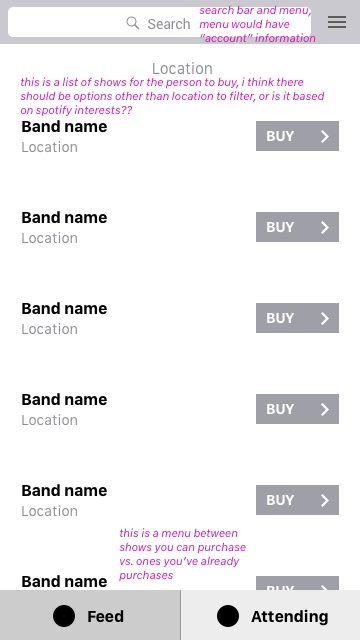Click the black circle icon beside Feed
Viewport: 360px width, 640px height.
64,616
